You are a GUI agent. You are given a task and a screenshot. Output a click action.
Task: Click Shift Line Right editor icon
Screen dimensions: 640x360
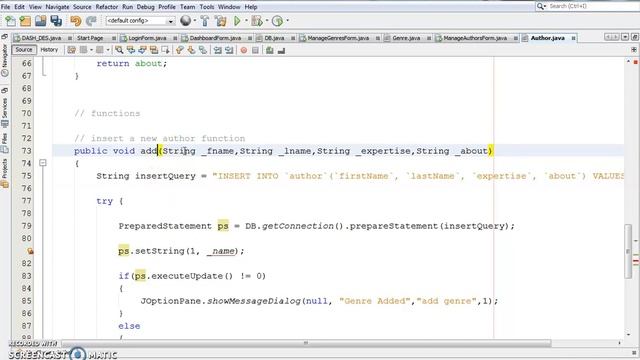point(229,50)
